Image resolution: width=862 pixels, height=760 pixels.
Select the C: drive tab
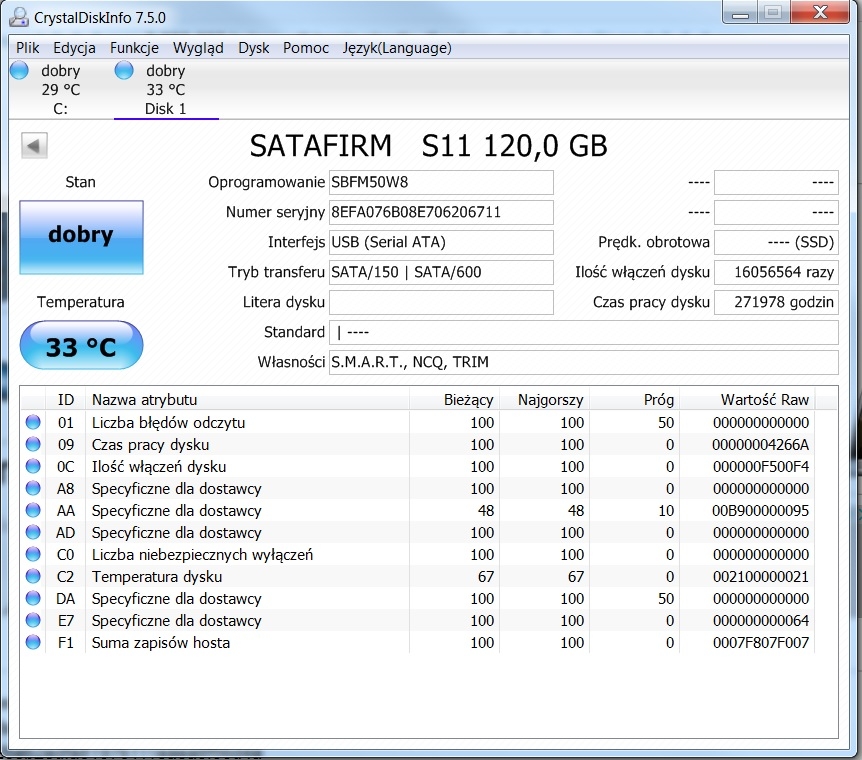coord(60,89)
